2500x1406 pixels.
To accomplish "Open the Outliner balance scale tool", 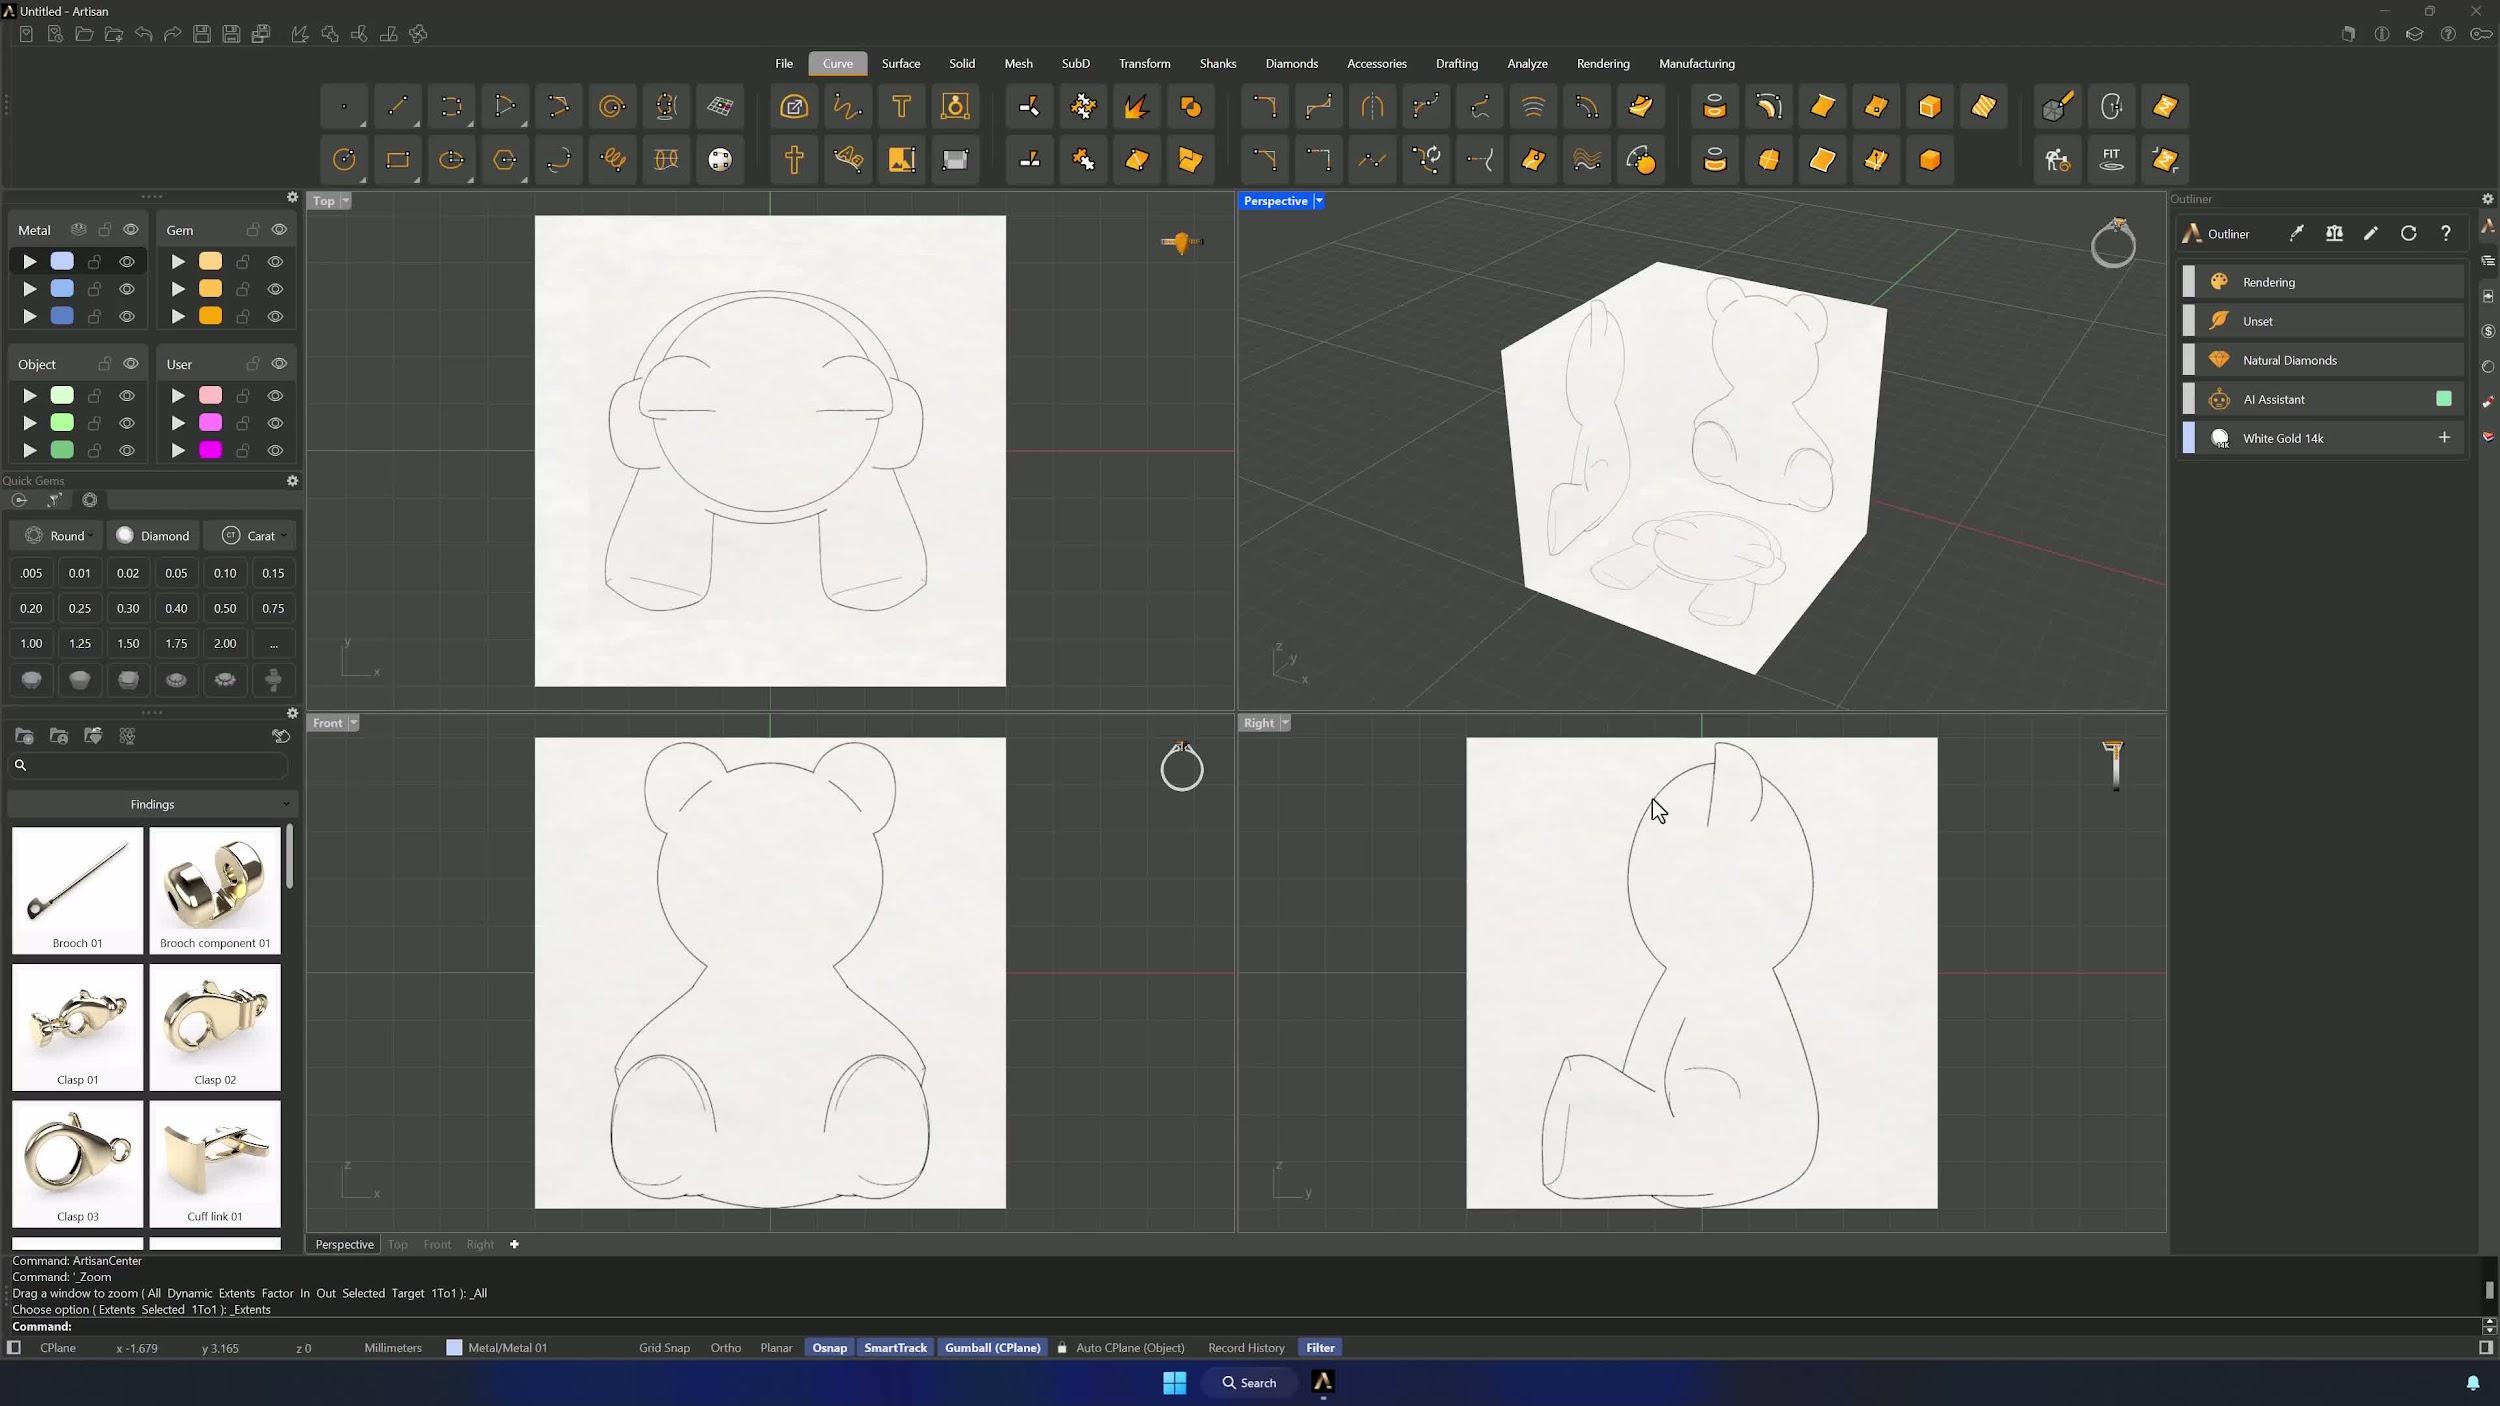I will [2334, 234].
